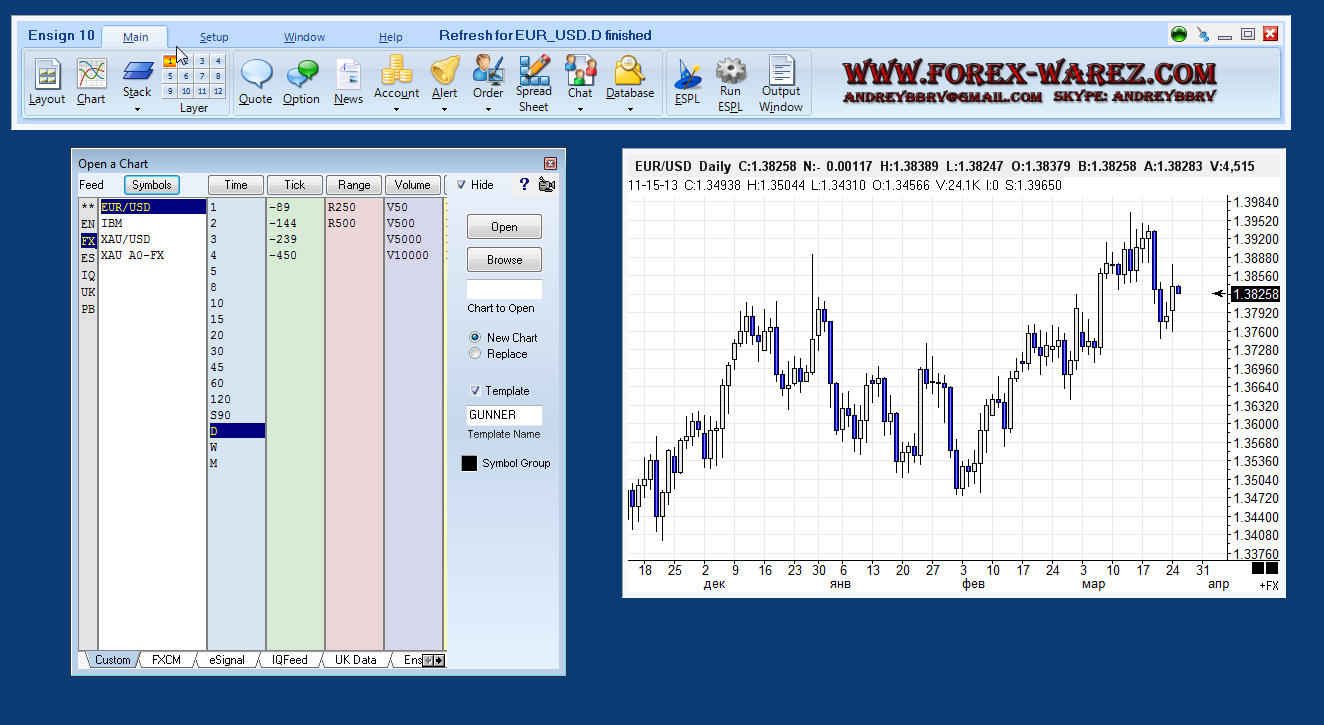This screenshot has height=725, width=1324.
Task: Expand the Stack dropdown arrow
Action: click(137, 108)
